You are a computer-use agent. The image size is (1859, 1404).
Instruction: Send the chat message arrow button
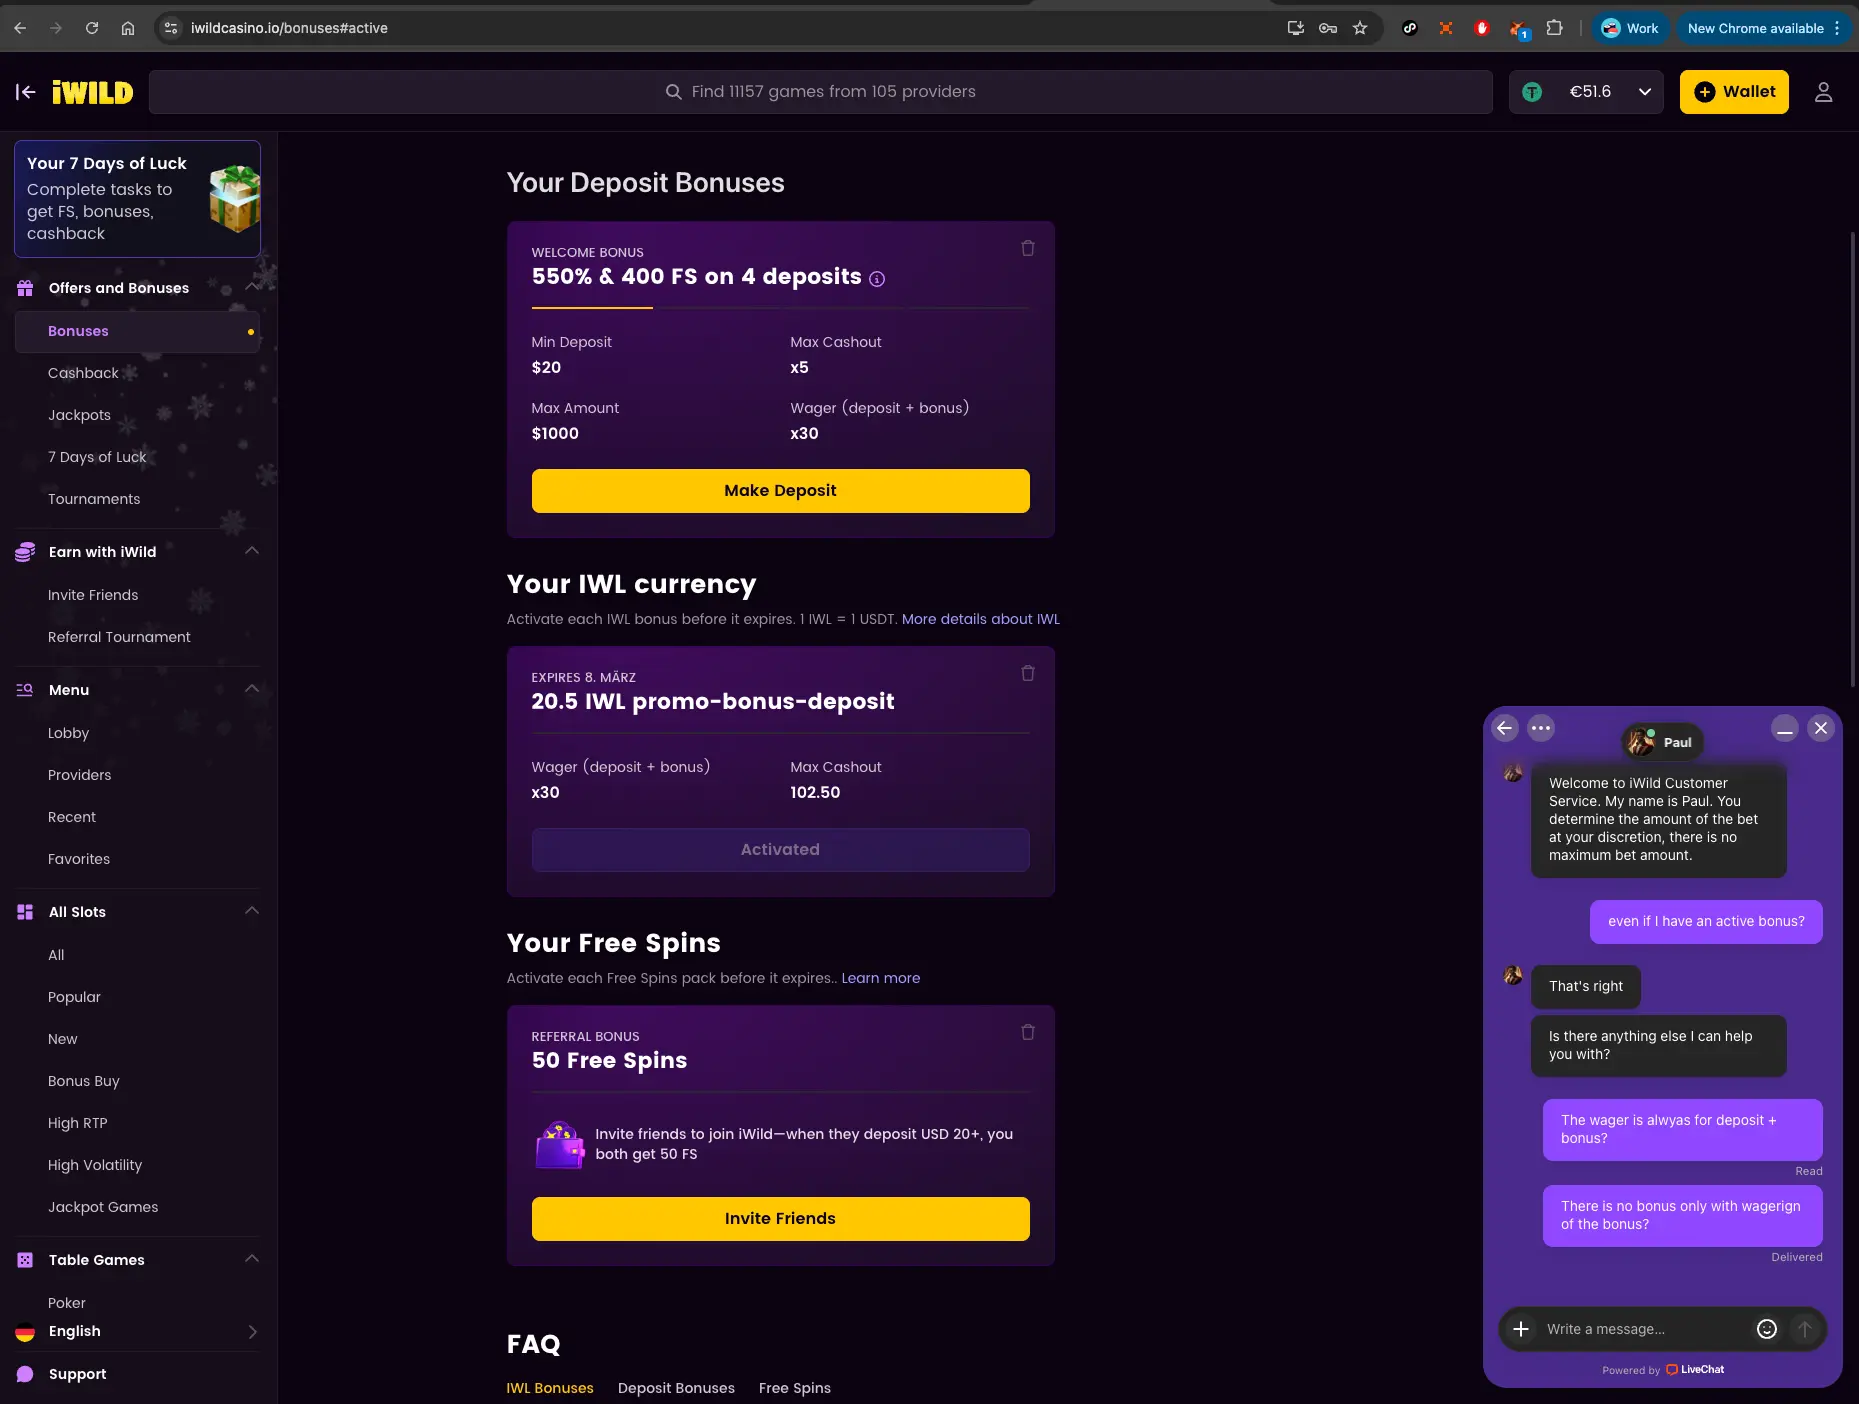(1805, 1329)
